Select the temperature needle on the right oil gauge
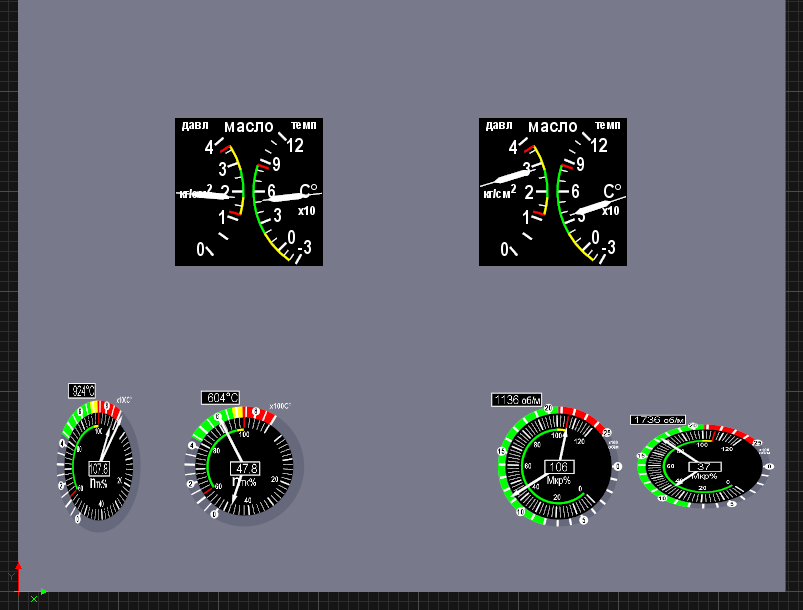Image resolution: width=803 pixels, height=610 pixels. pyautogui.click(x=592, y=208)
